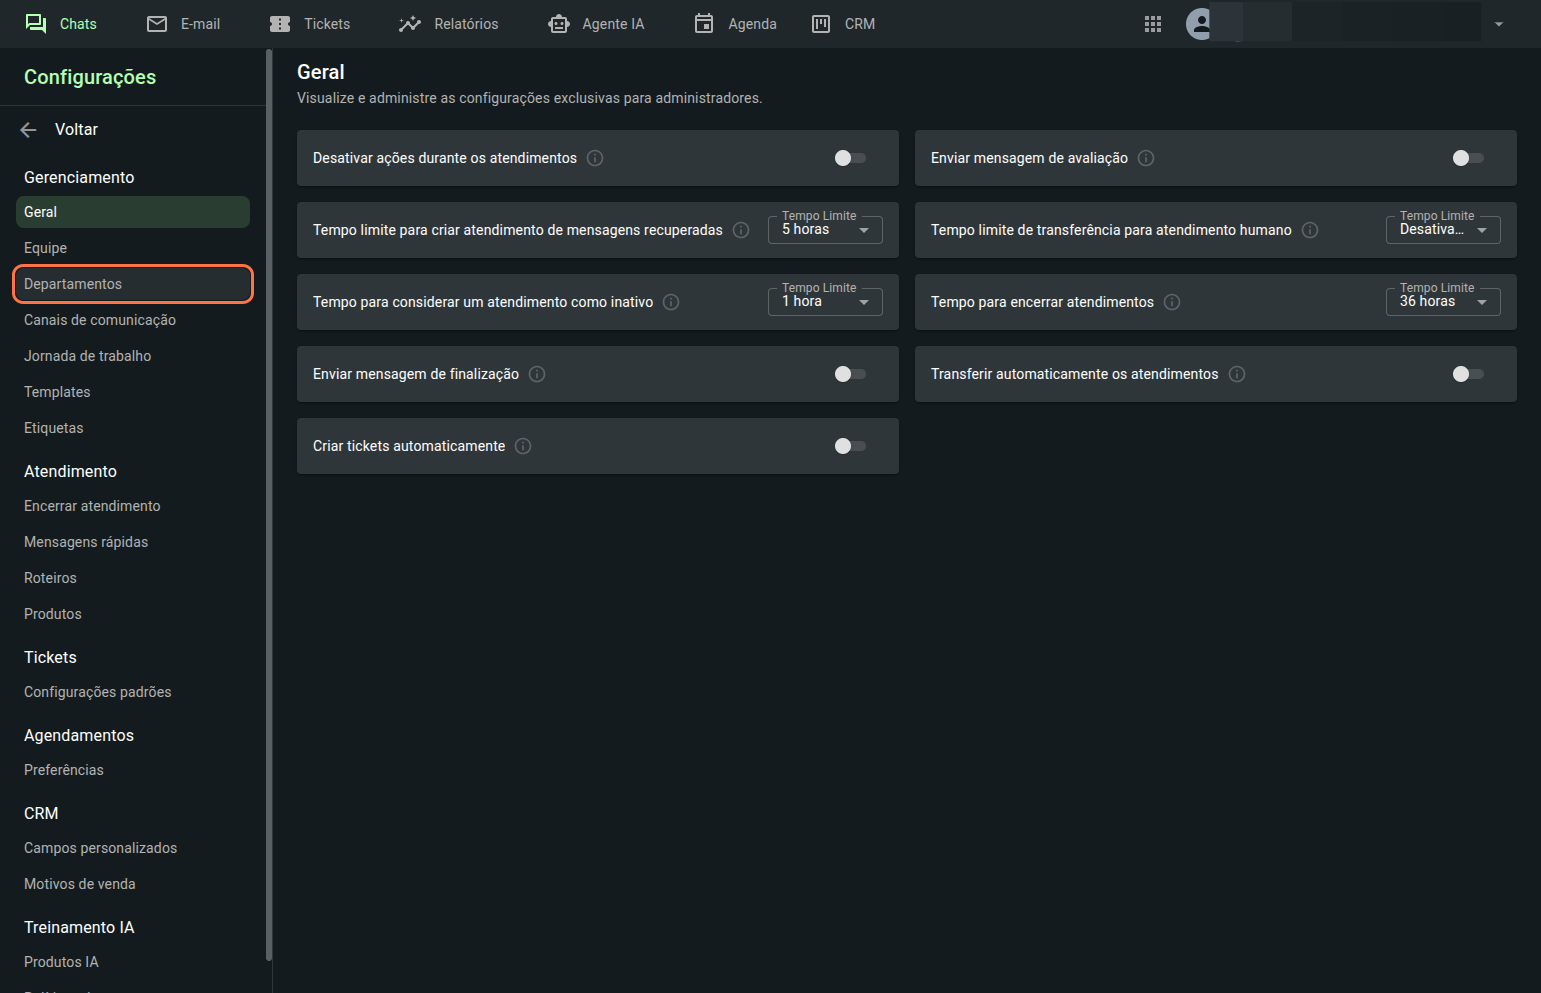Turn on Transferir automaticamente os atendimentos

1468,374
